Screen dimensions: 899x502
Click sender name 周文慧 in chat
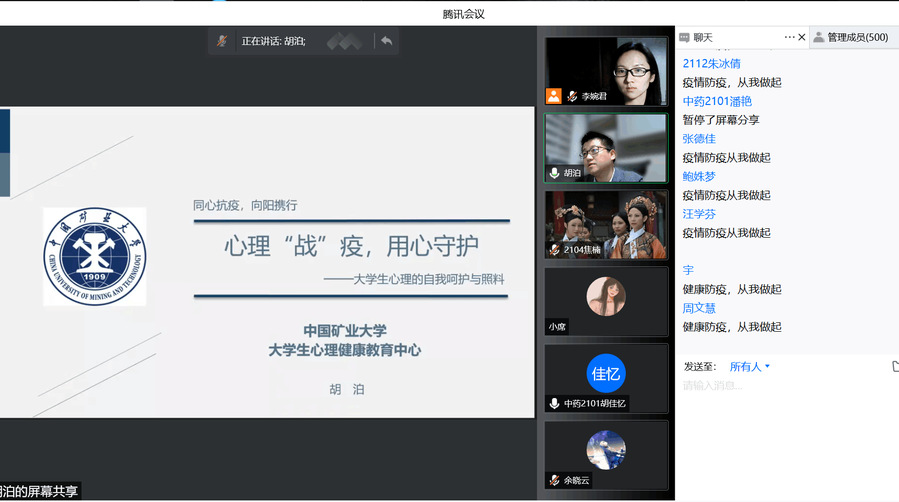click(x=699, y=308)
